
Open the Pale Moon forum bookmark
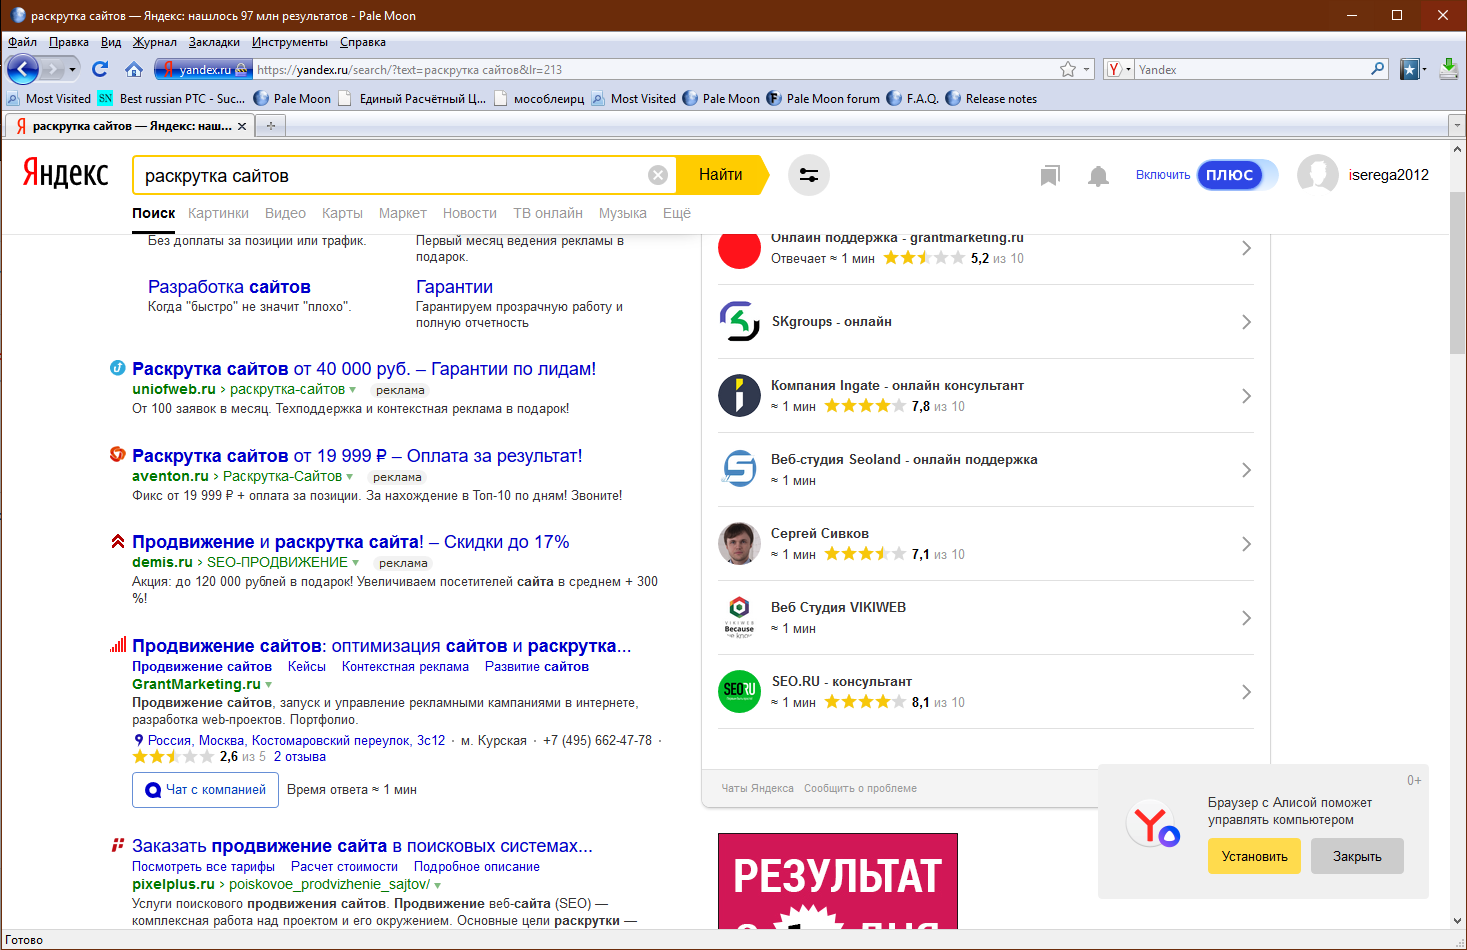[x=824, y=98]
